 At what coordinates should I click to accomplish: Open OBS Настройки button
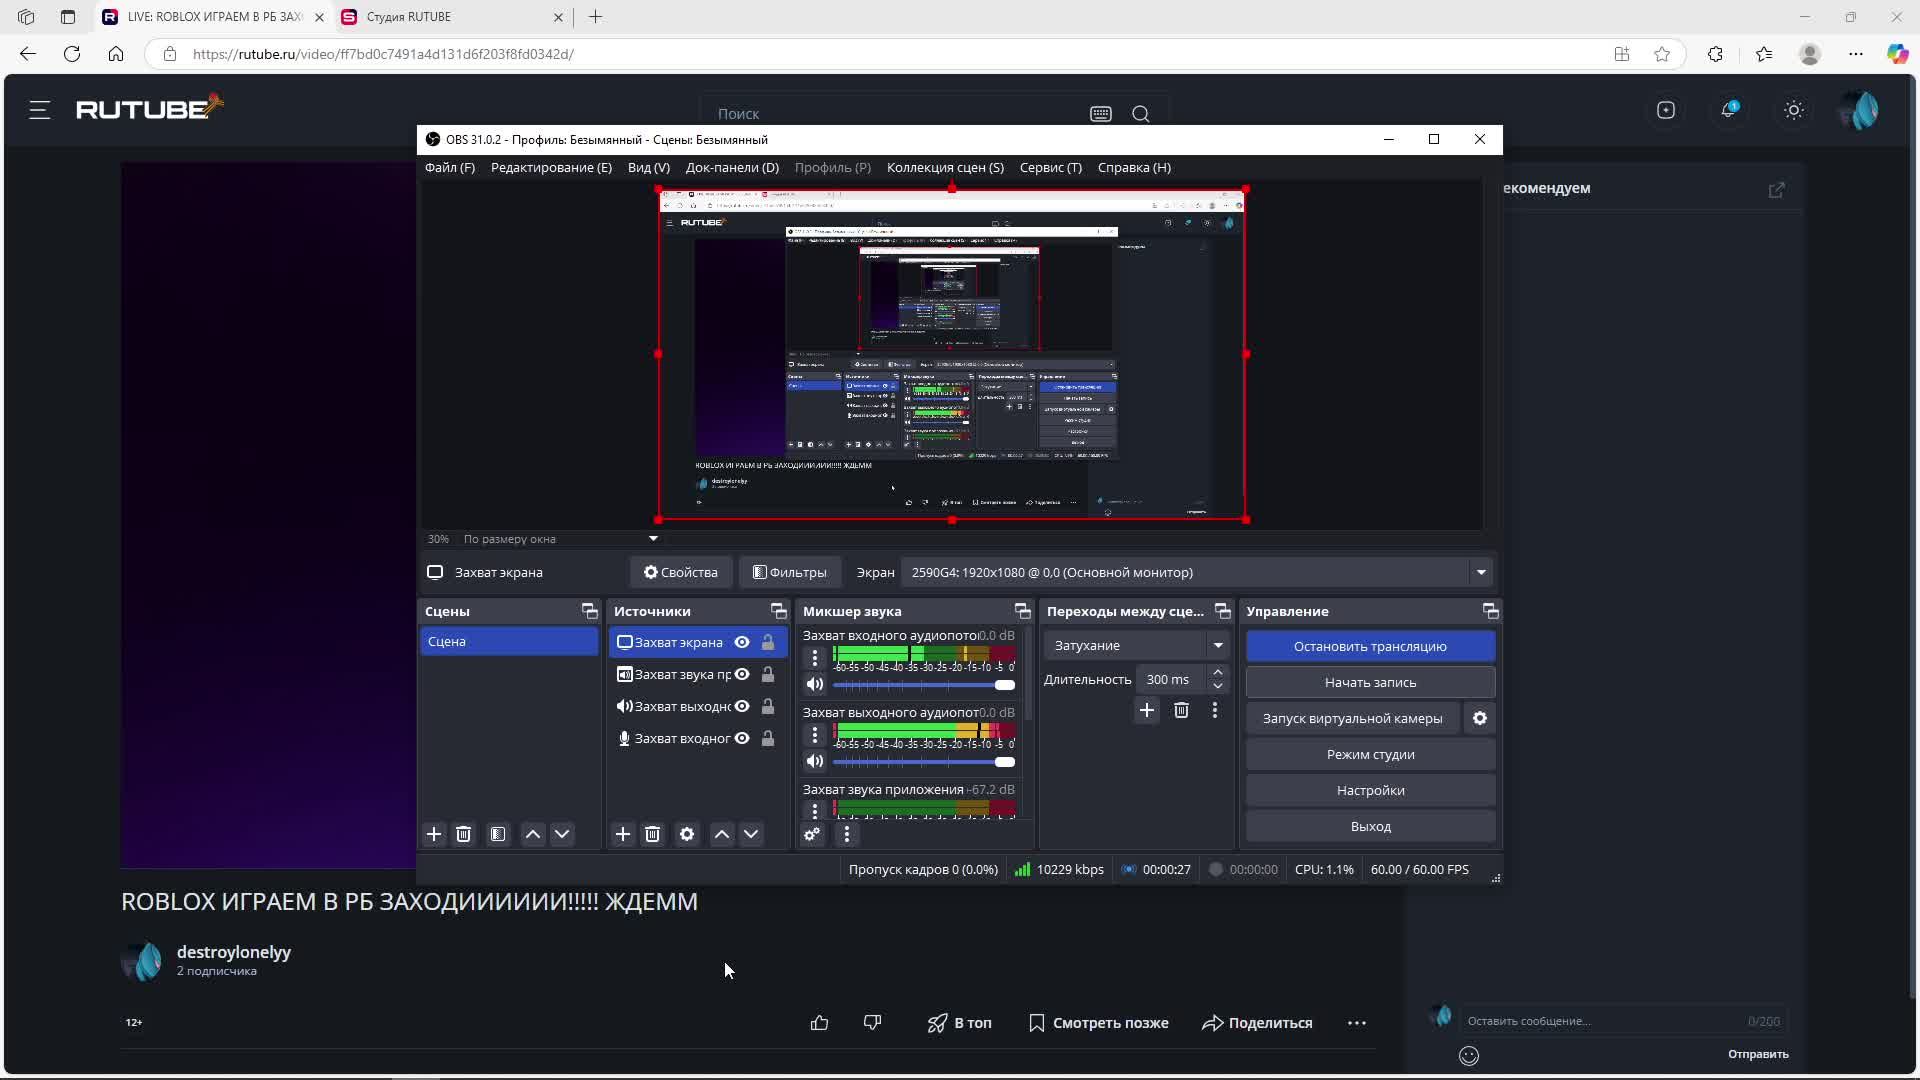click(x=1370, y=790)
